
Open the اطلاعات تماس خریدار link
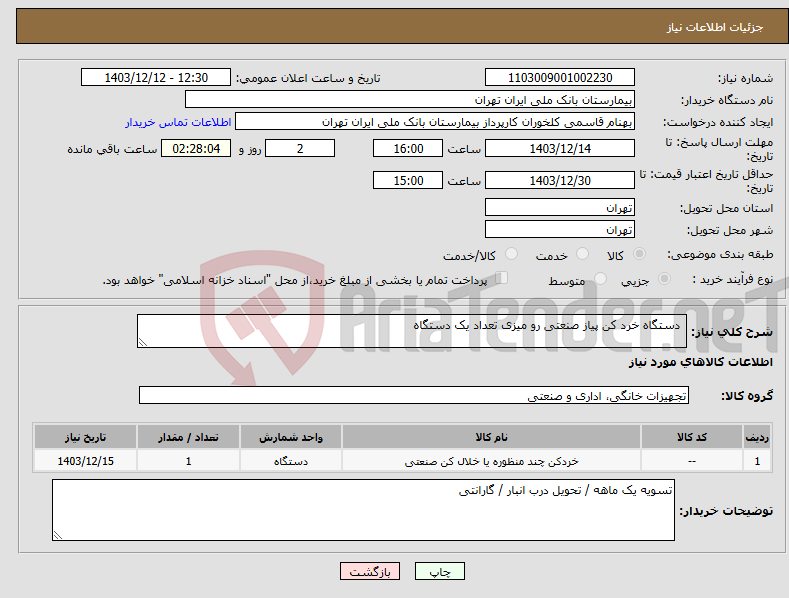[x=178, y=122]
